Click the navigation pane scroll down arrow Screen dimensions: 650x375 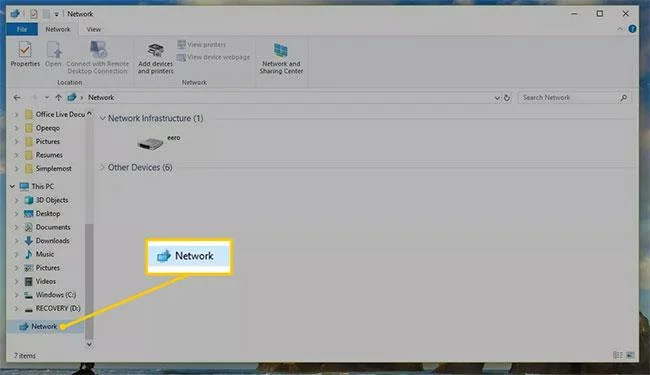(x=89, y=344)
